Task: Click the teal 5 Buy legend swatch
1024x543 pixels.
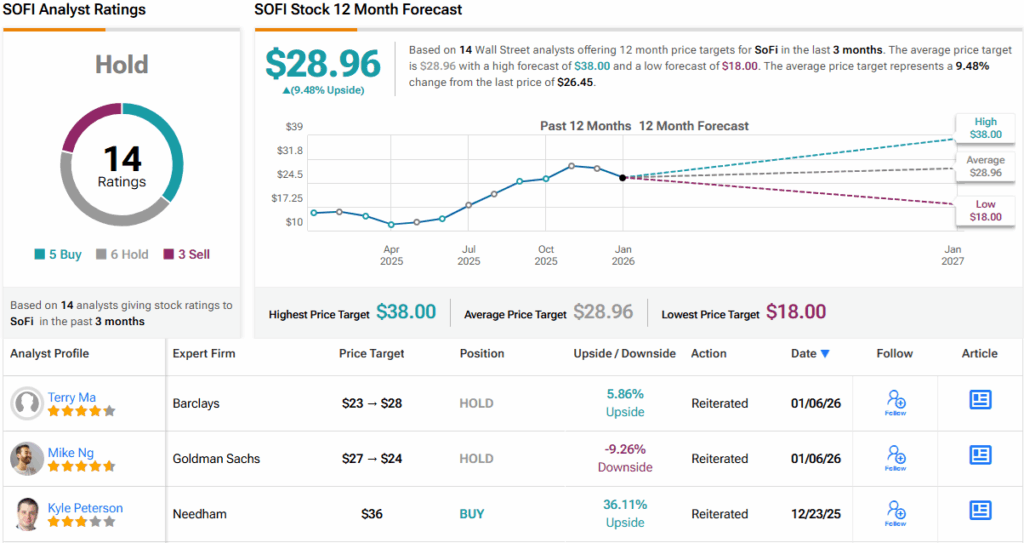Action: pyautogui.click(x=41, y=255)
